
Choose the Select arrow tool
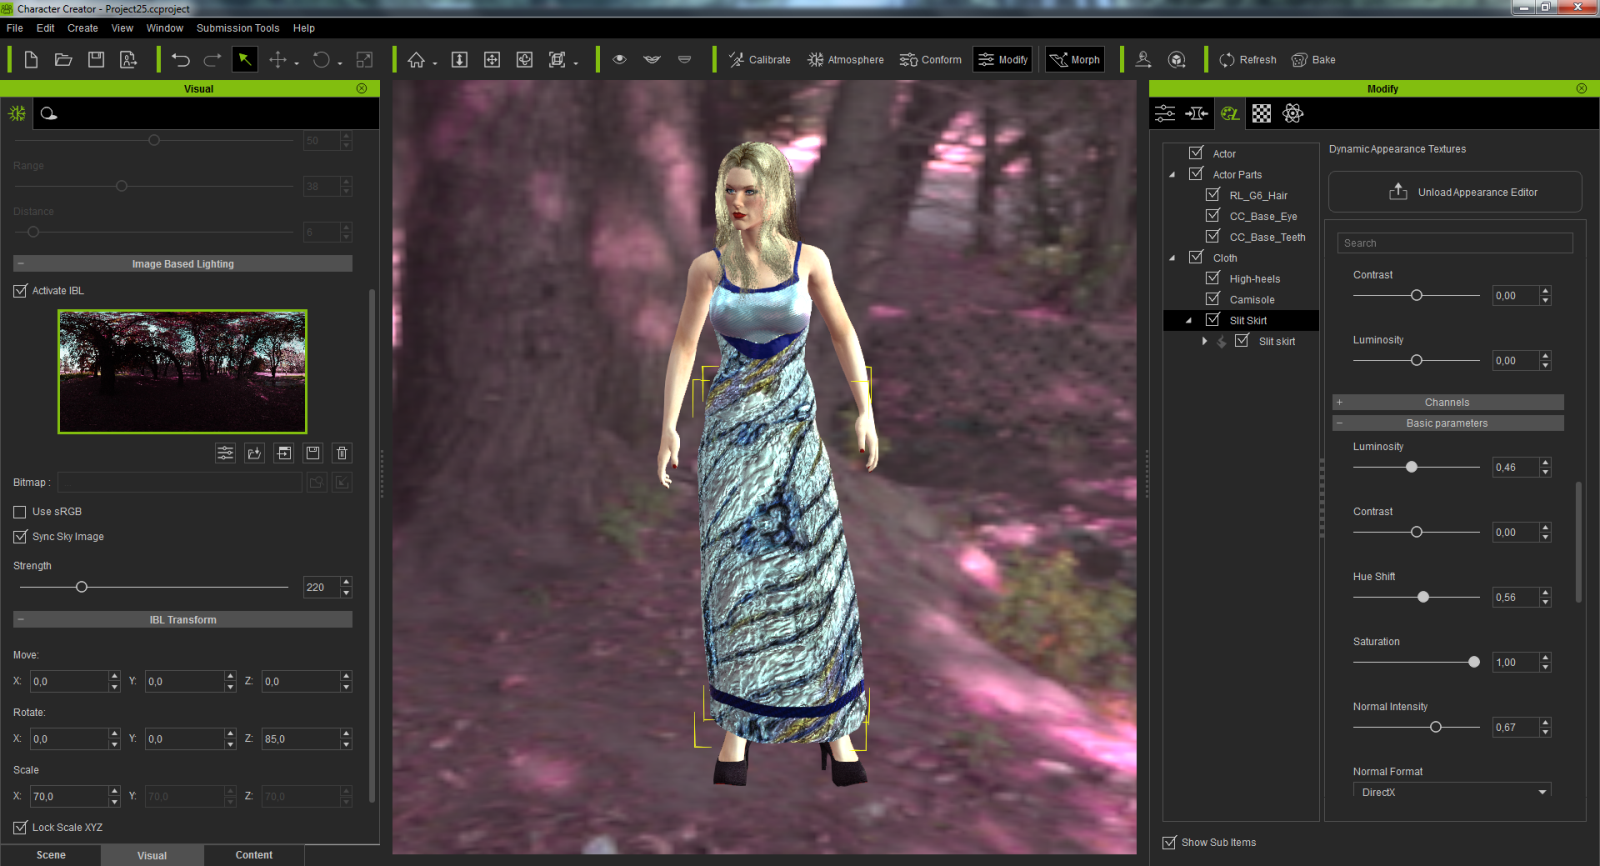tap(244, 60)
